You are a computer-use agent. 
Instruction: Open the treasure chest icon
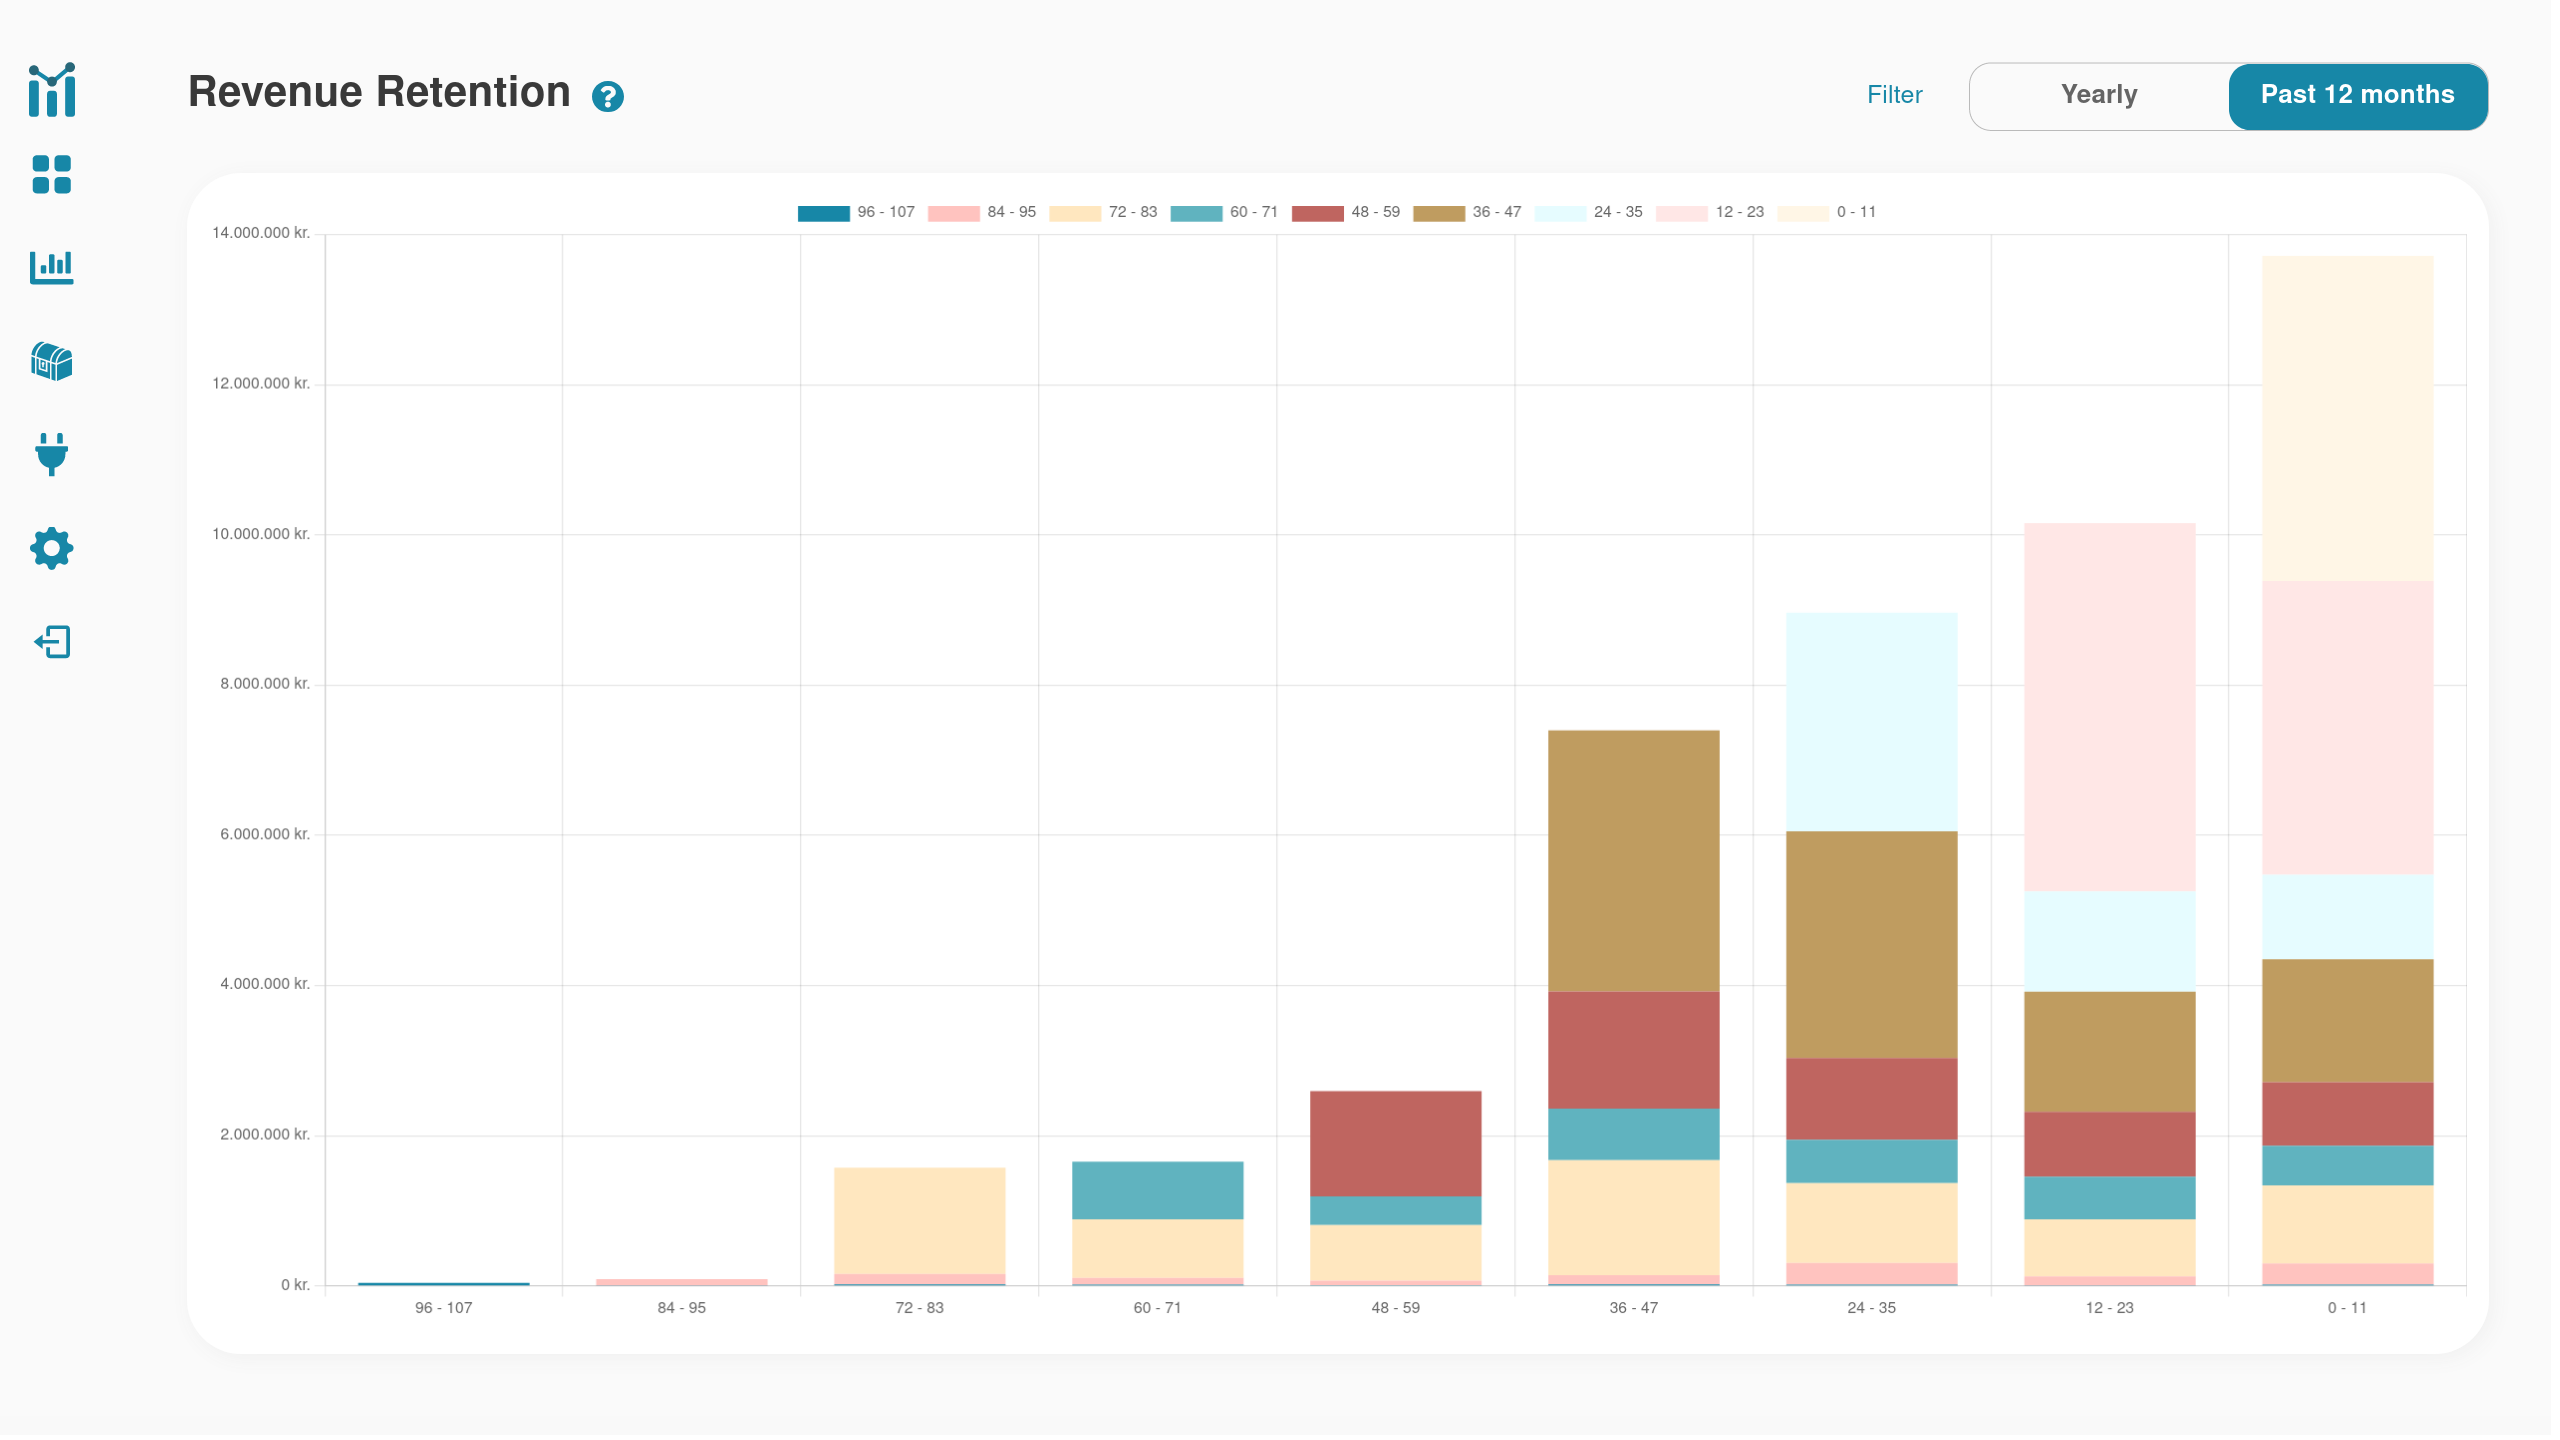click(x=52, y=361)
